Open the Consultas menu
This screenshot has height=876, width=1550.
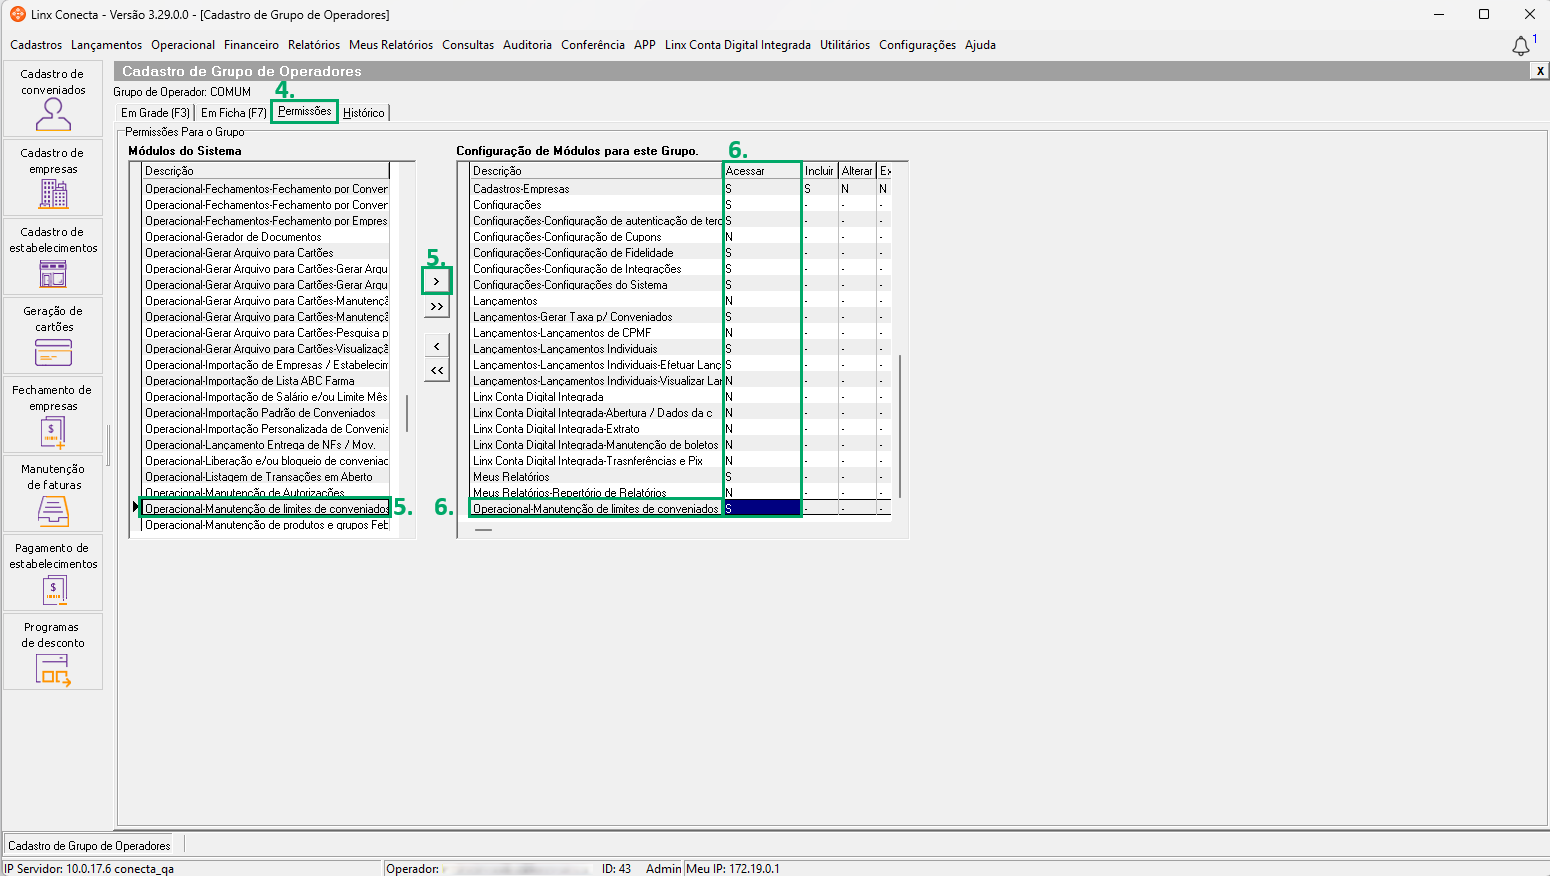pos(468,45)
